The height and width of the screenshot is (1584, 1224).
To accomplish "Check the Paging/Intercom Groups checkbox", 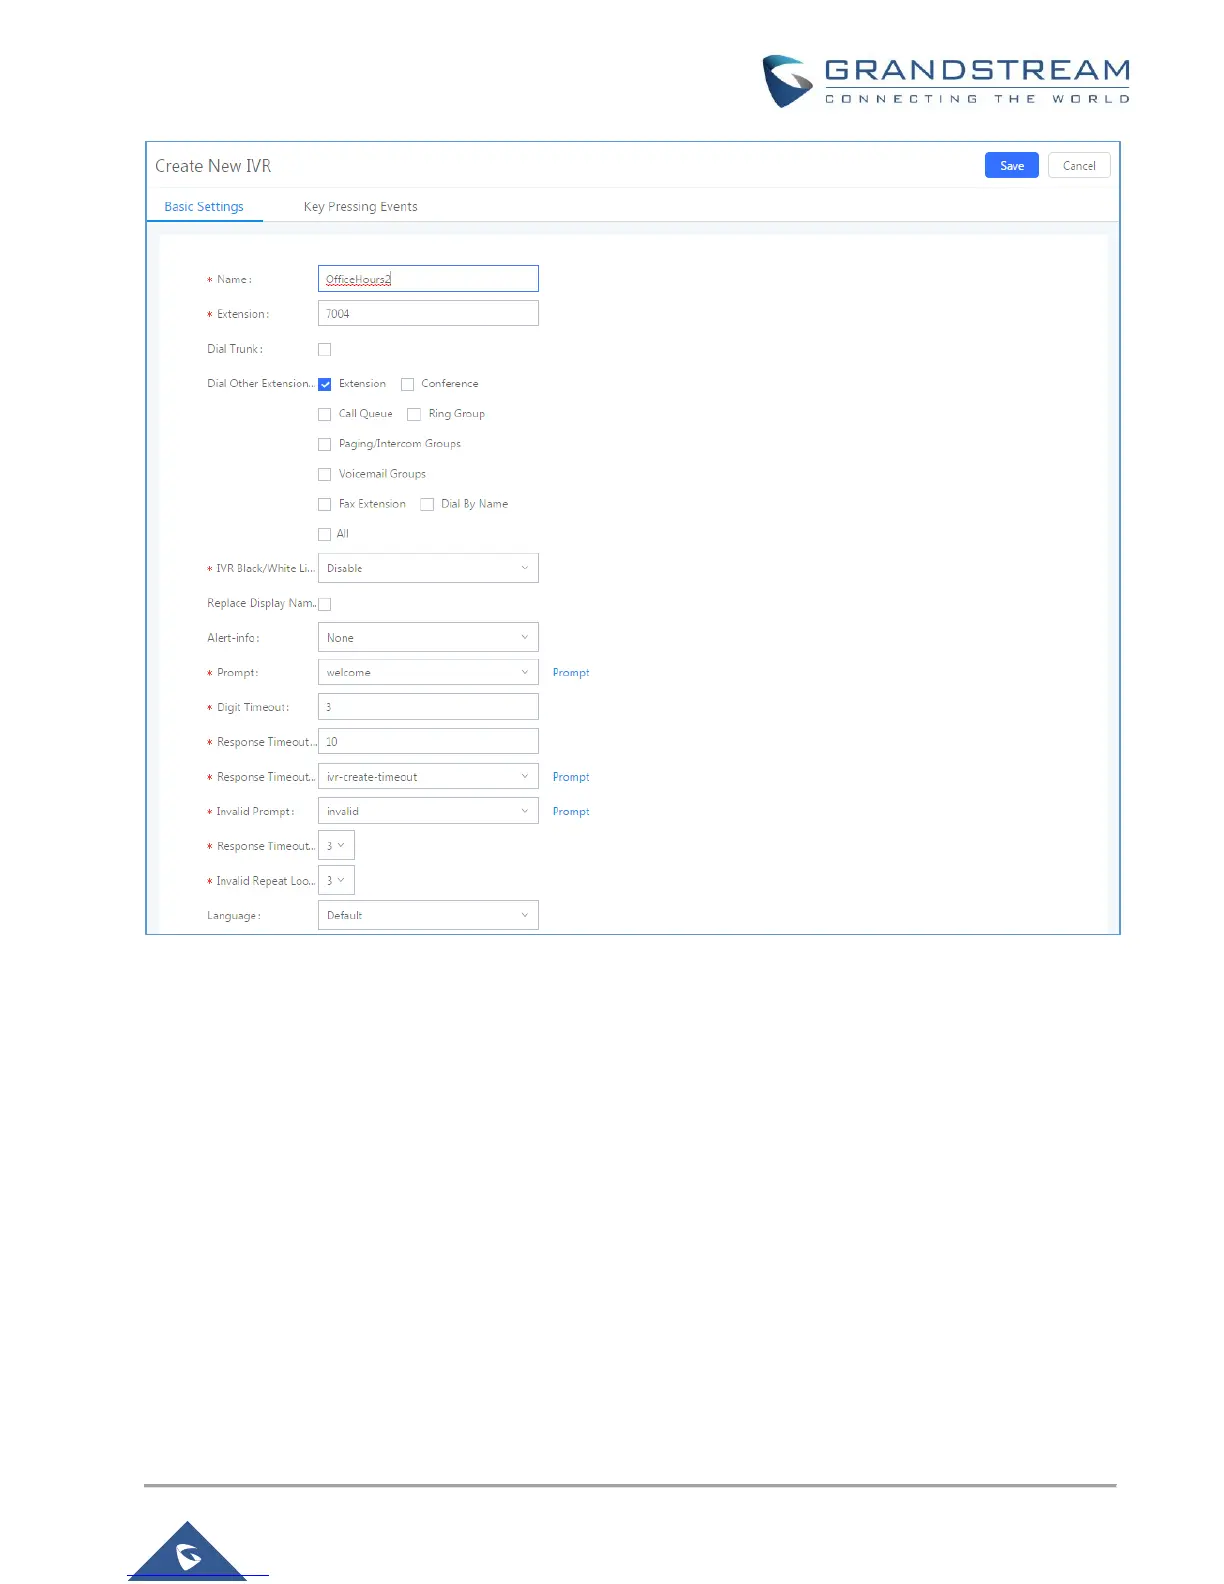I will coord(324,444).
